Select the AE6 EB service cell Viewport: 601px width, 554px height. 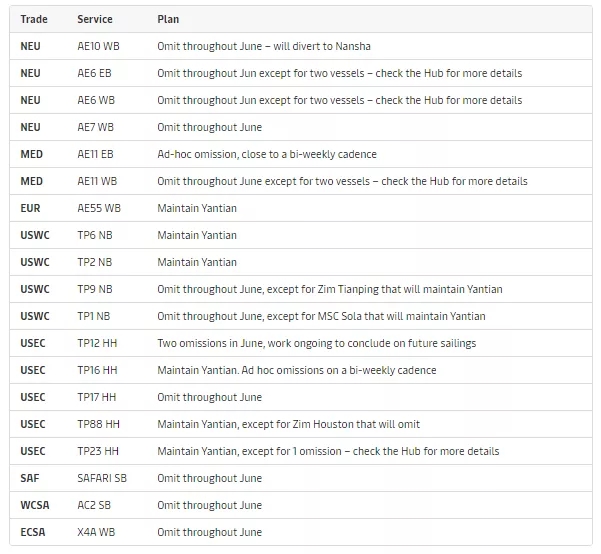pos(95,74)
